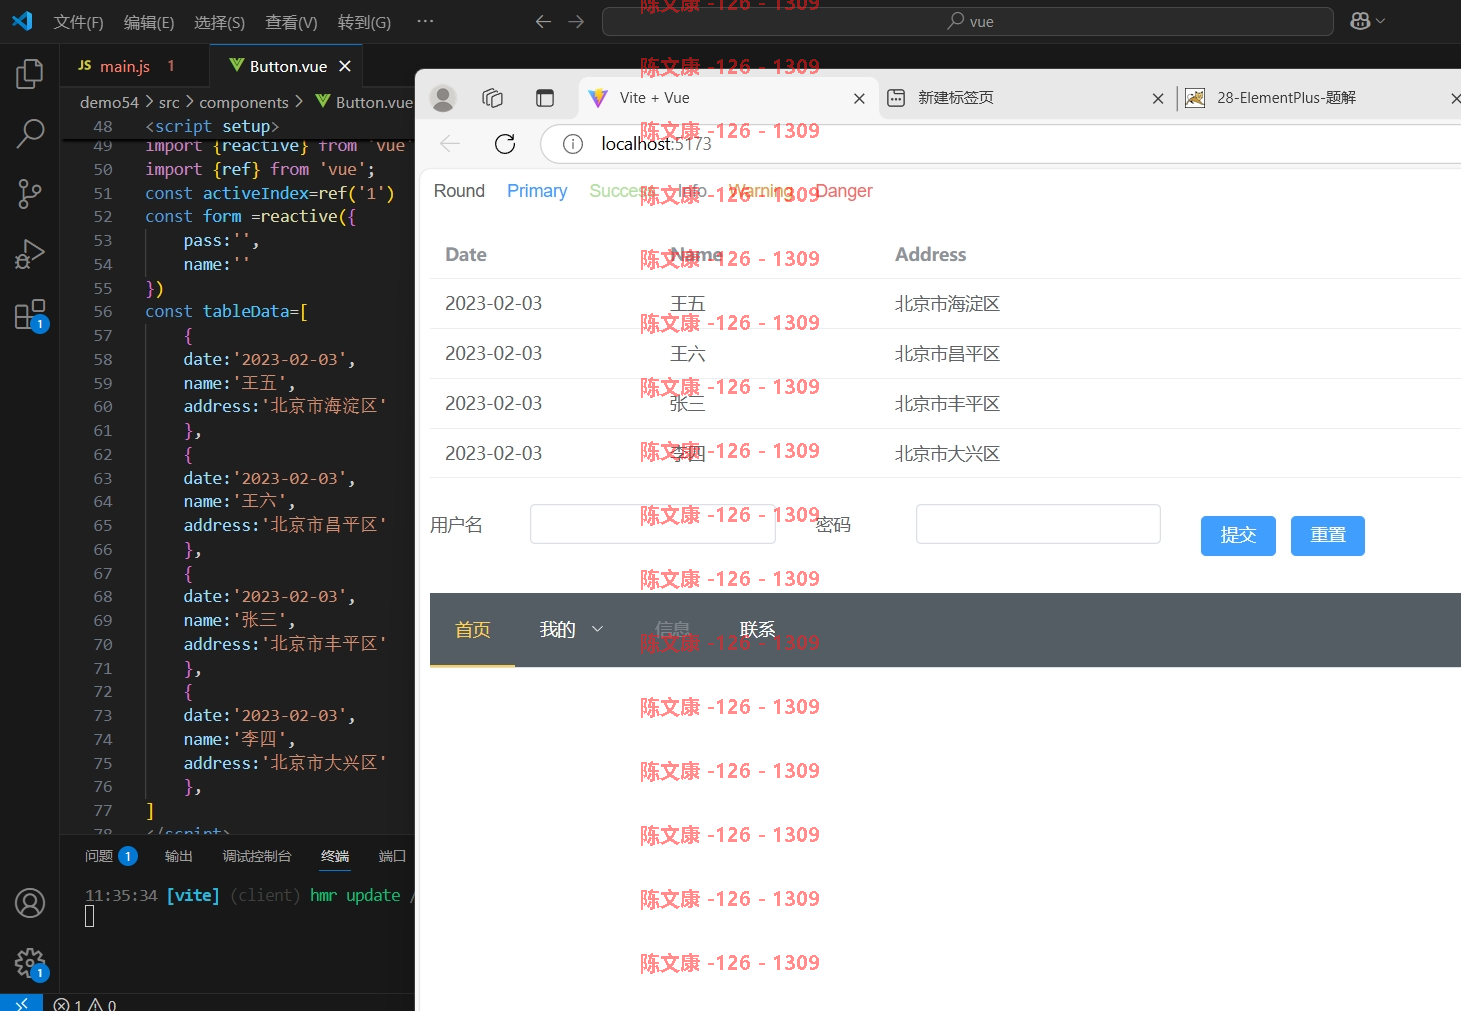The image size is (1461, 1011).
Task: Click the 北京市大兴区 table cell
Action: (x=947, y=454)
